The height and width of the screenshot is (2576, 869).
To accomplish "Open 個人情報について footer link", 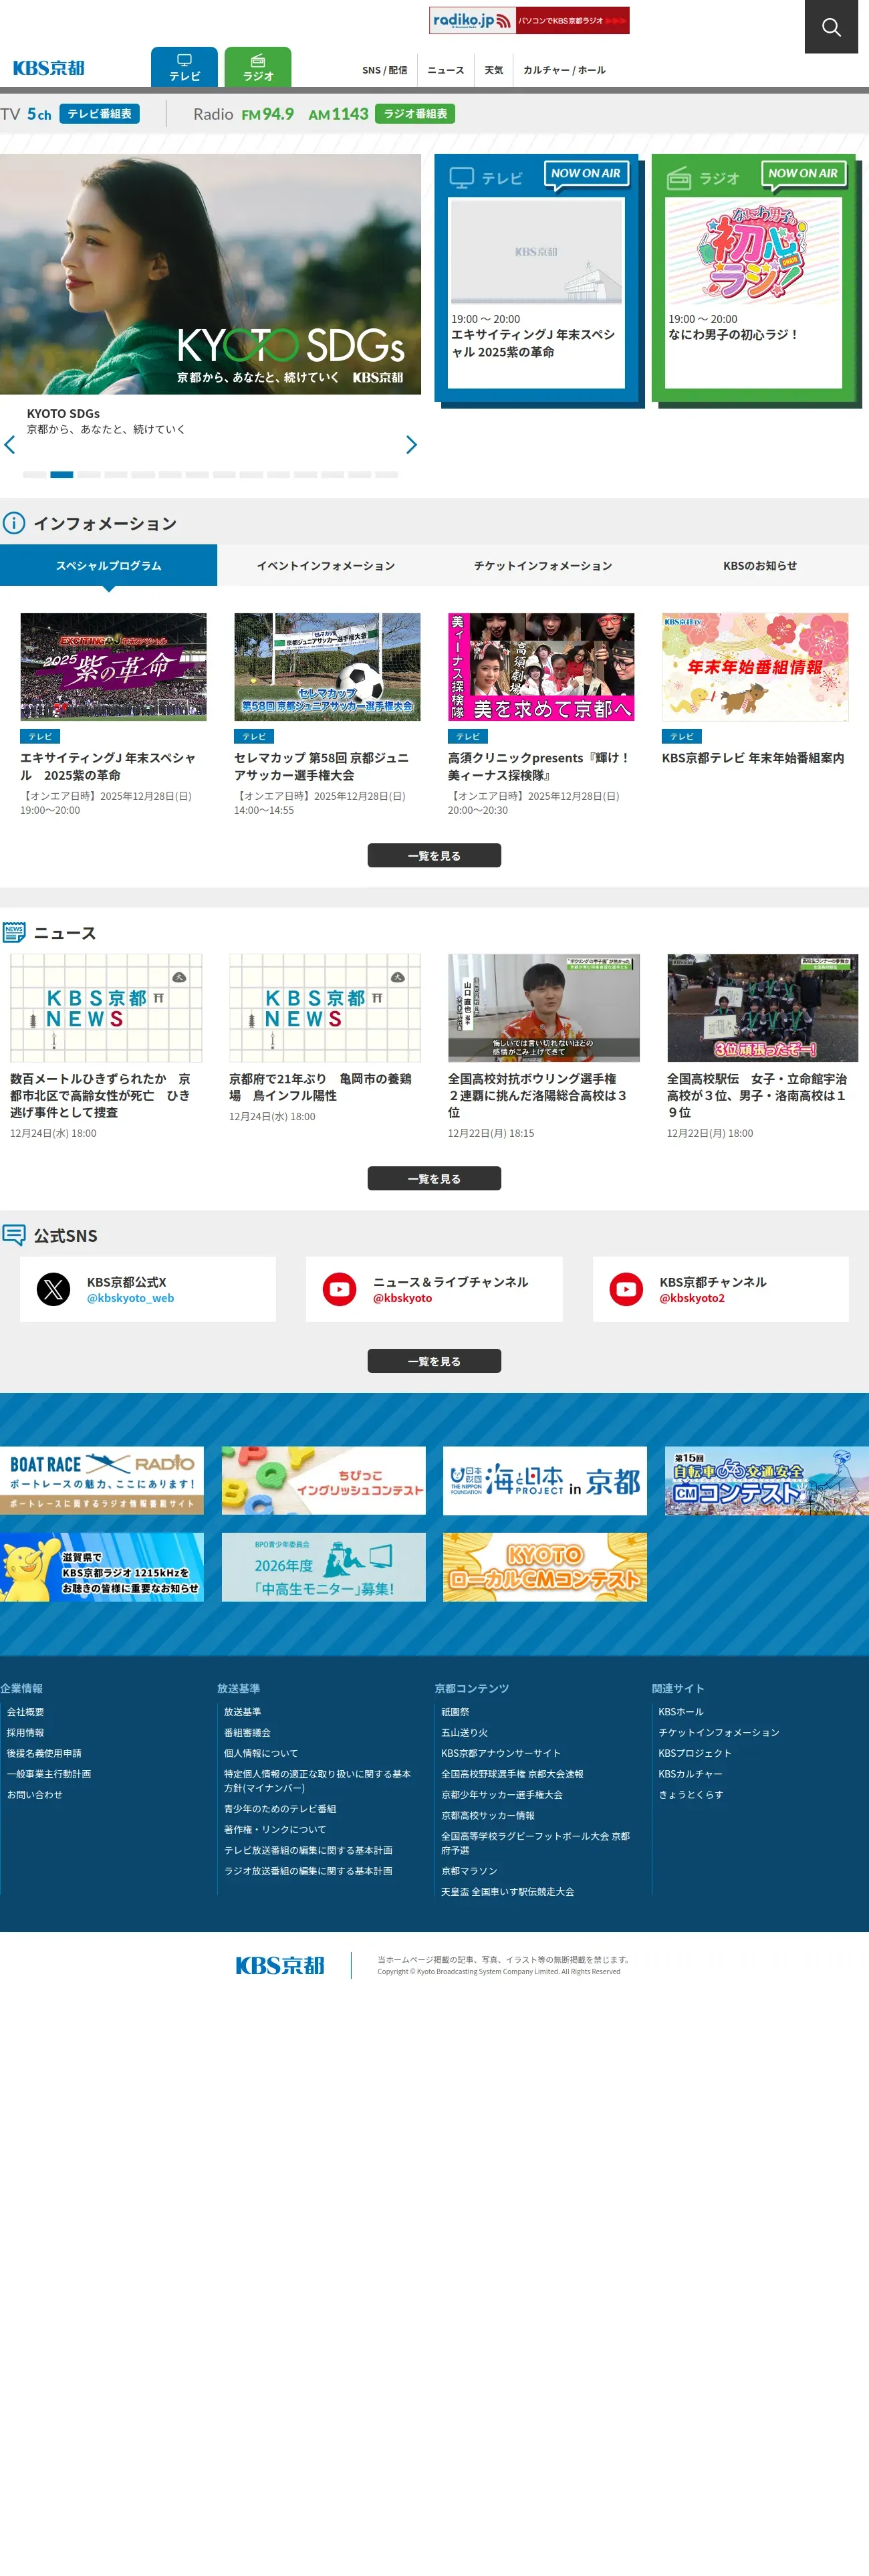I will [261, 1753].
